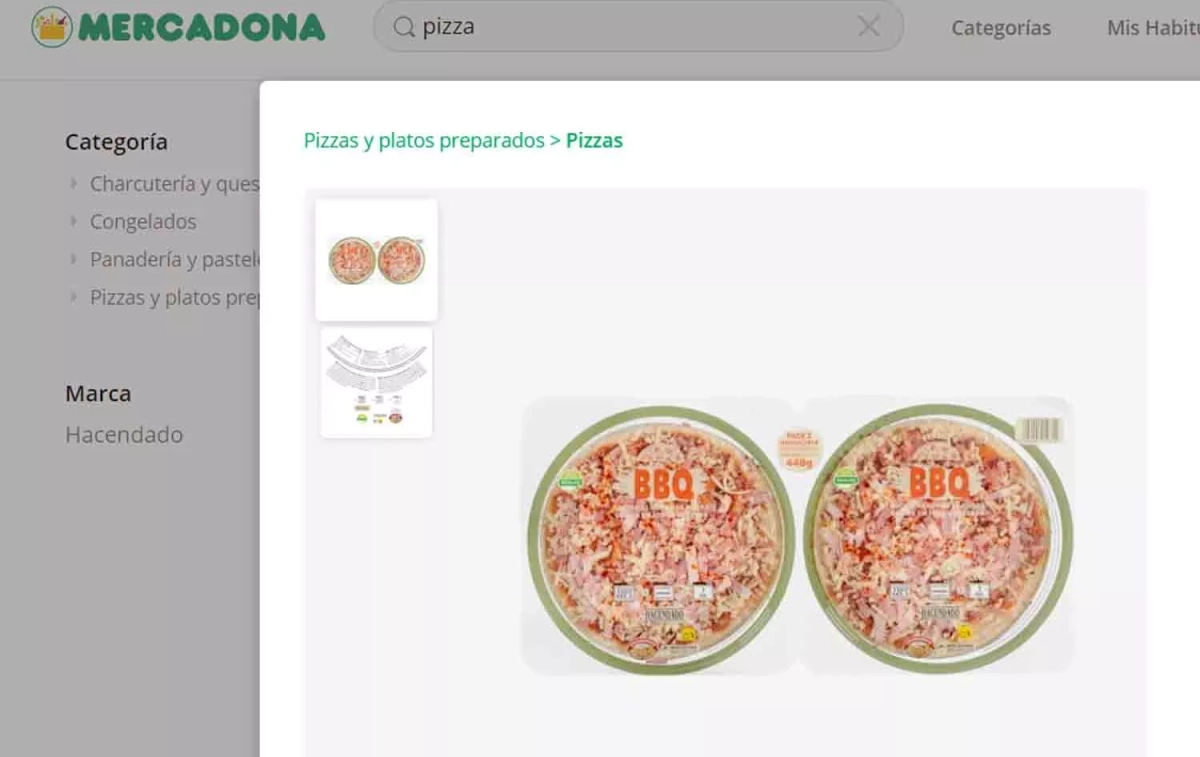Image resolution: width=1200 pixels, height=757 pixels.
Task: Open the Mis Habituales menu item
Action: click(1153, 28)
